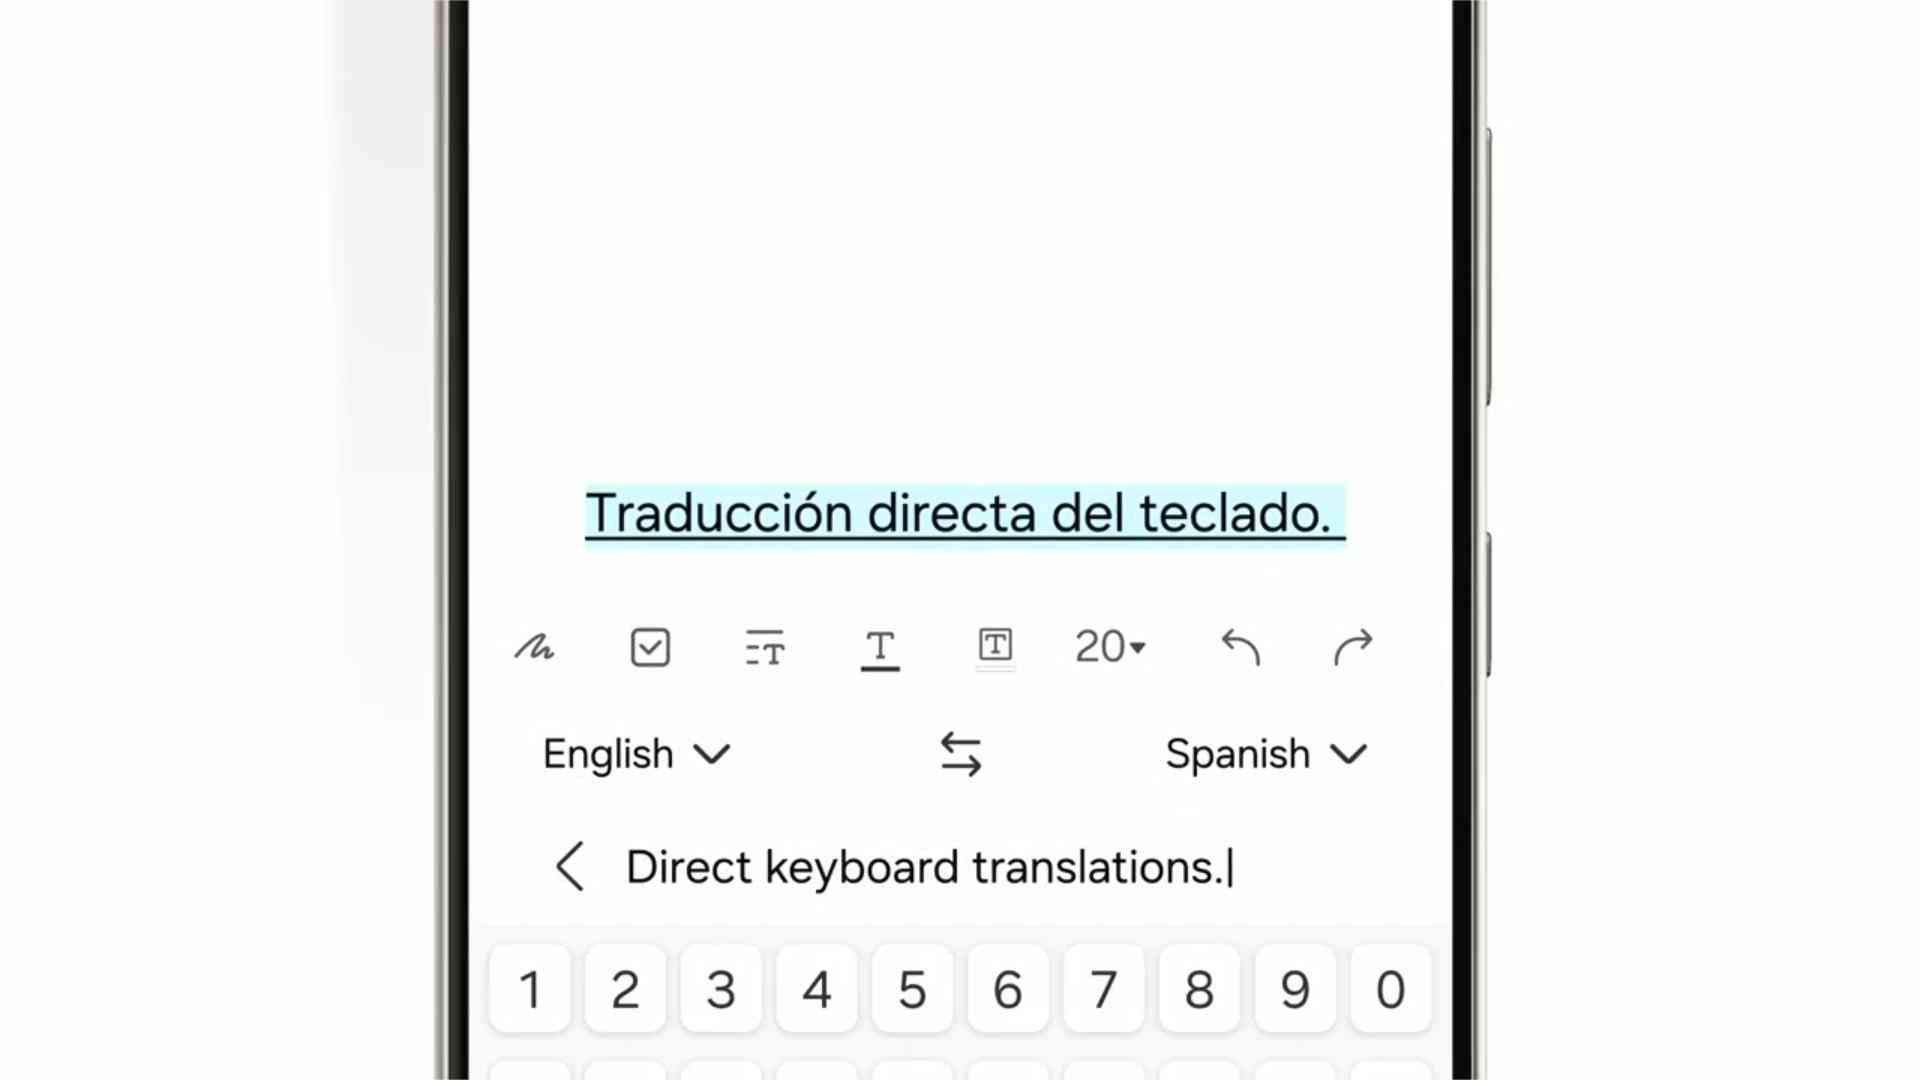Toggle text underline style option
Screen dimensions: 1920x1080
coord(878,647)
